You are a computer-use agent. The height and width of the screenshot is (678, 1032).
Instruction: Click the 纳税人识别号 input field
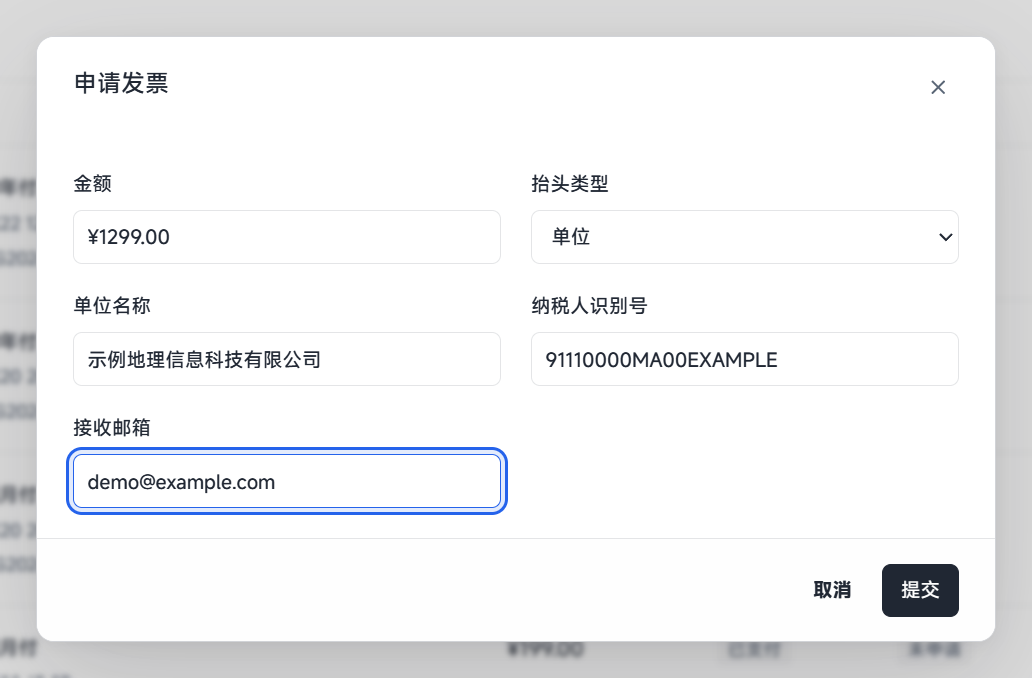click(744, 359)
